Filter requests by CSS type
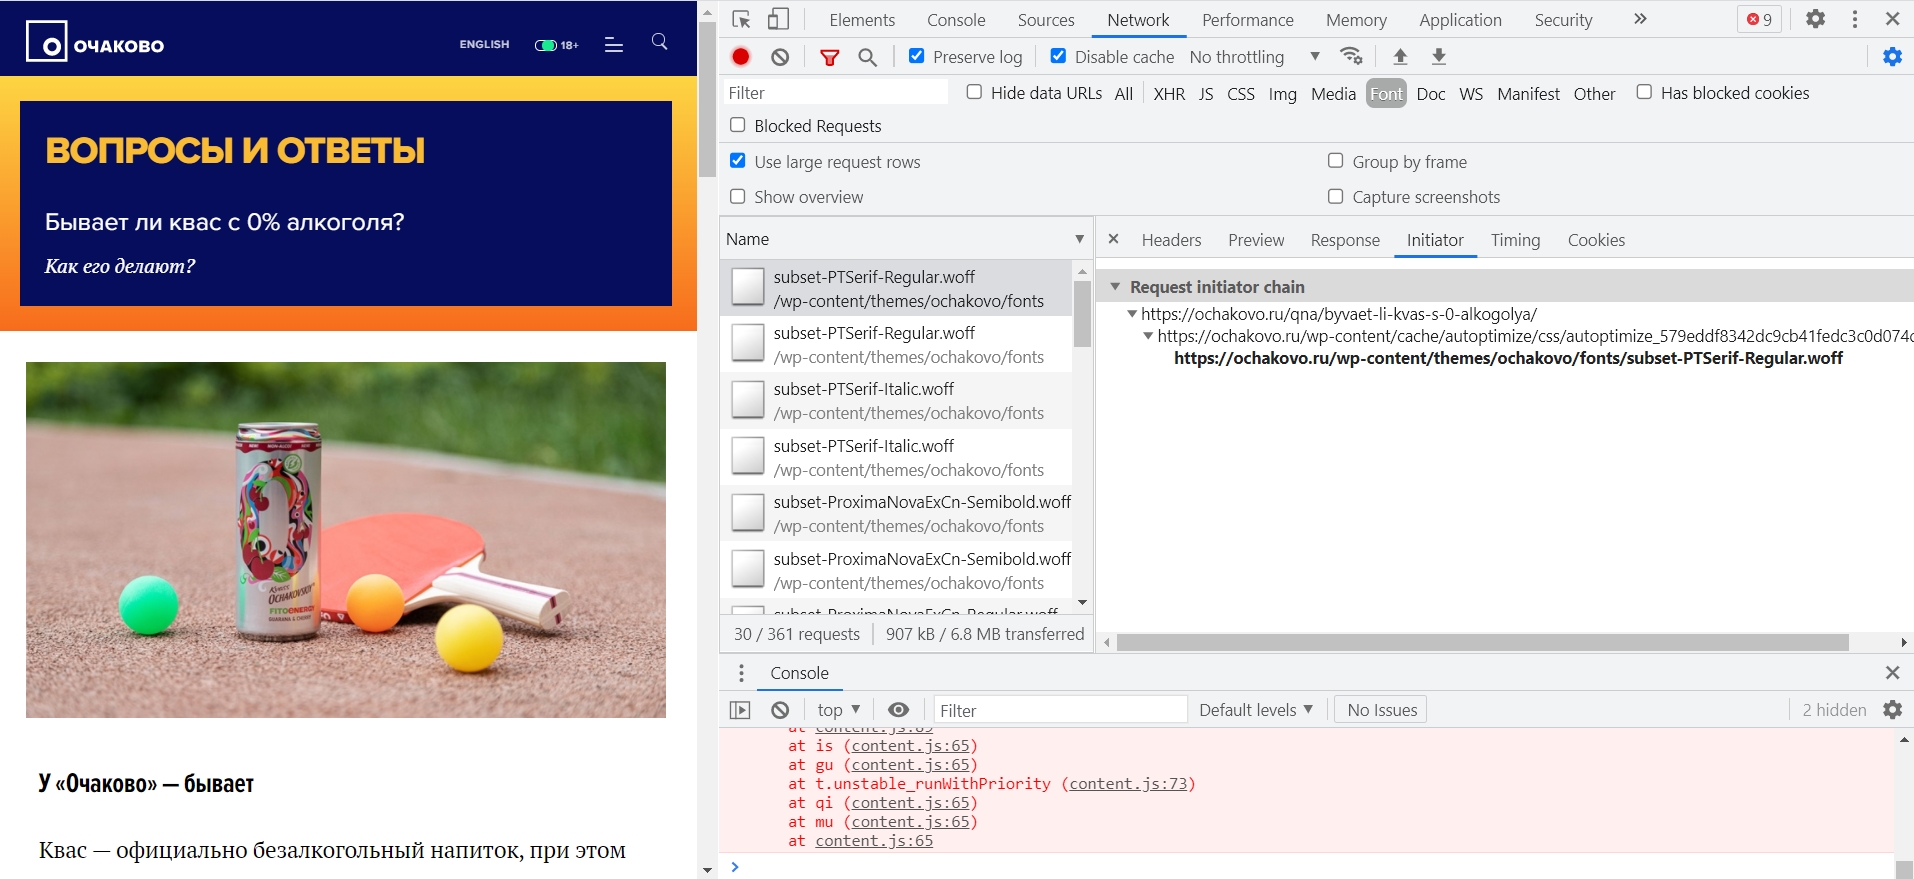1914x879 pixels. 1240,94
